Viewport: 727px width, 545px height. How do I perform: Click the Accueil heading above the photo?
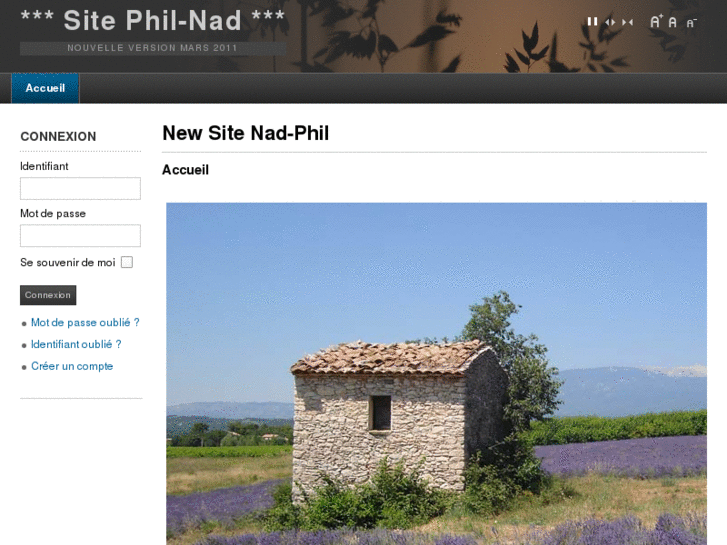[185, 170]
